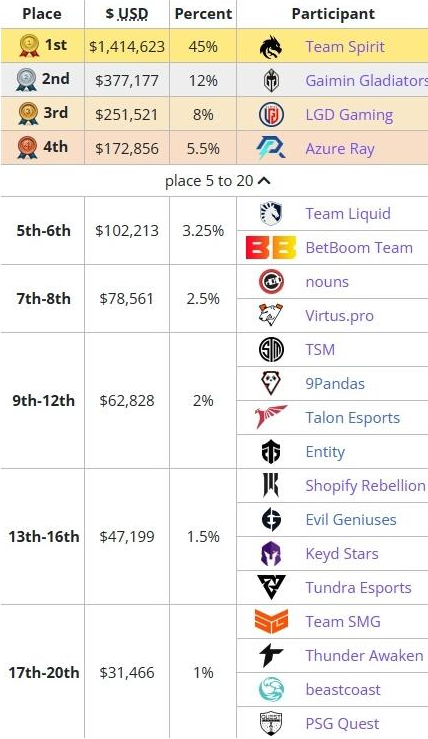The height and width of the screenshot is (739, 428).
Task: Click the Gaimin Gladiators helmet logo
Action: [271, 81]
